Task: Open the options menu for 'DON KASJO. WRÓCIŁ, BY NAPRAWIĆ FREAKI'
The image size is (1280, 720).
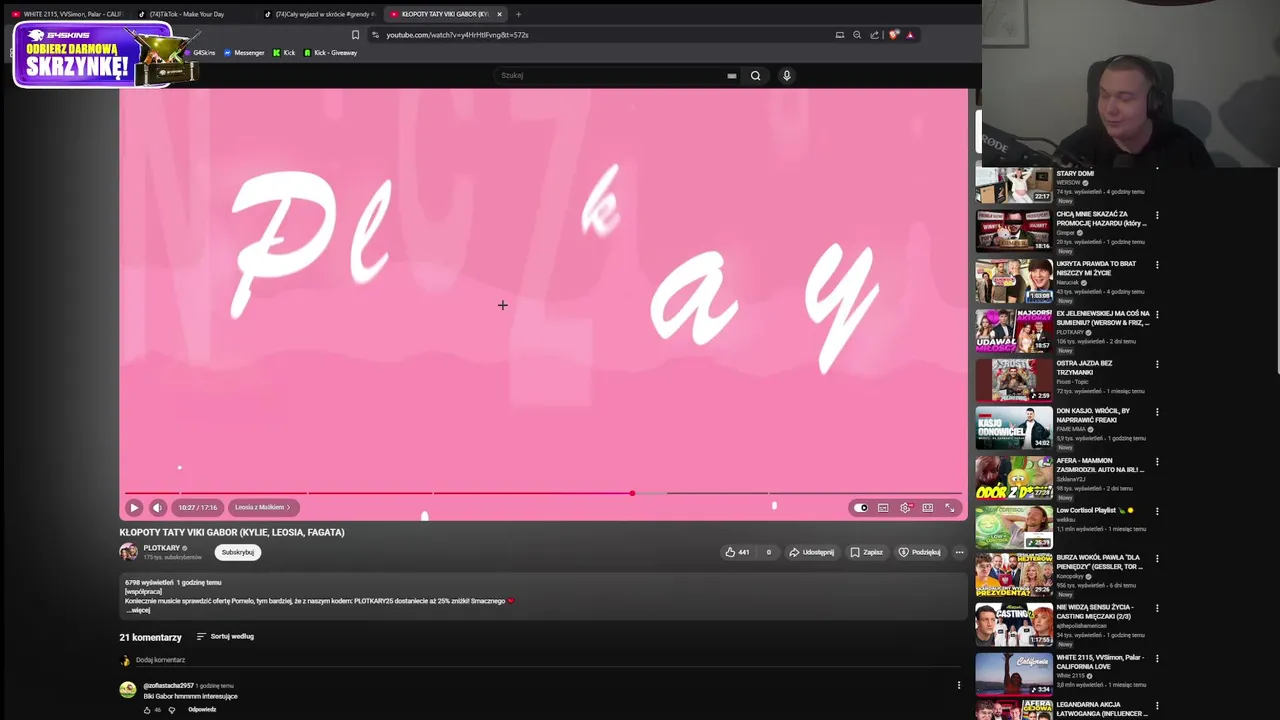Action: tap(1157, 412)
